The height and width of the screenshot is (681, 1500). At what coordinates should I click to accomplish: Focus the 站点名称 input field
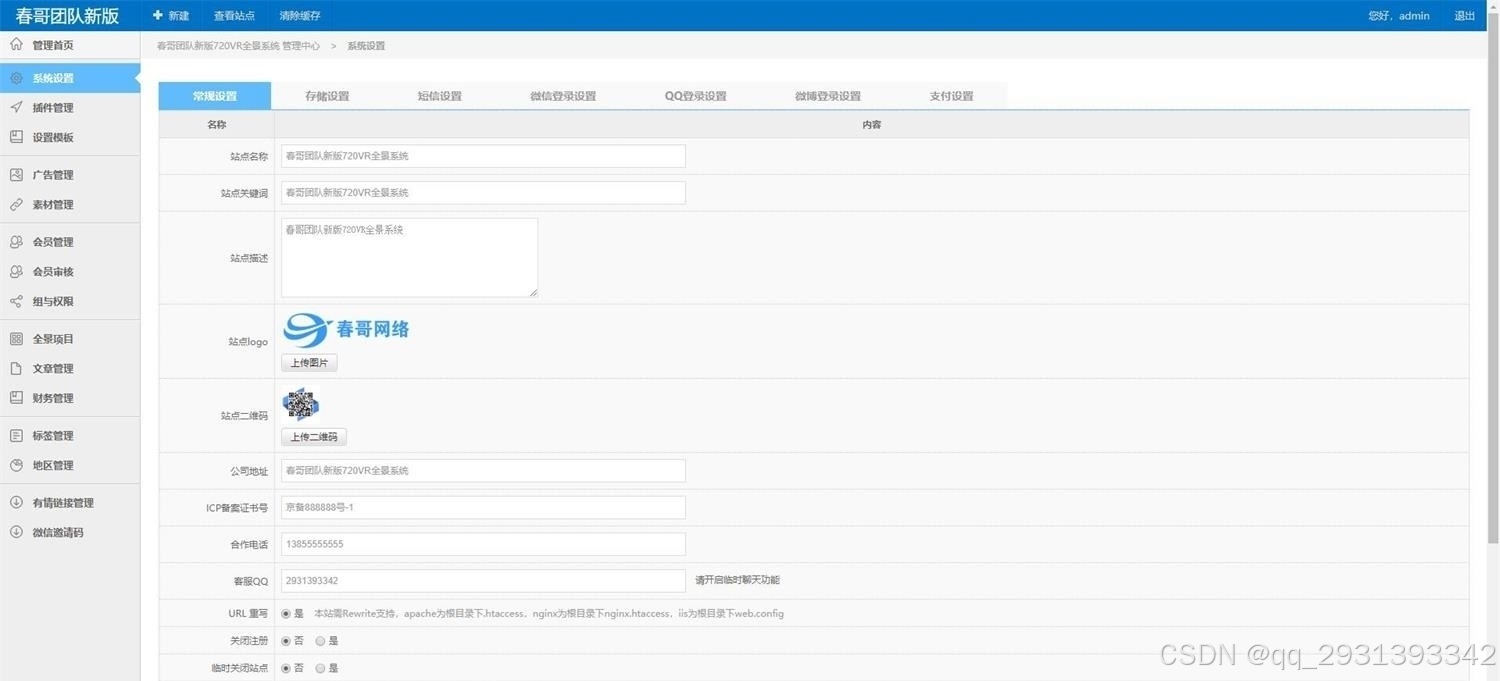[x=483, y=156]
